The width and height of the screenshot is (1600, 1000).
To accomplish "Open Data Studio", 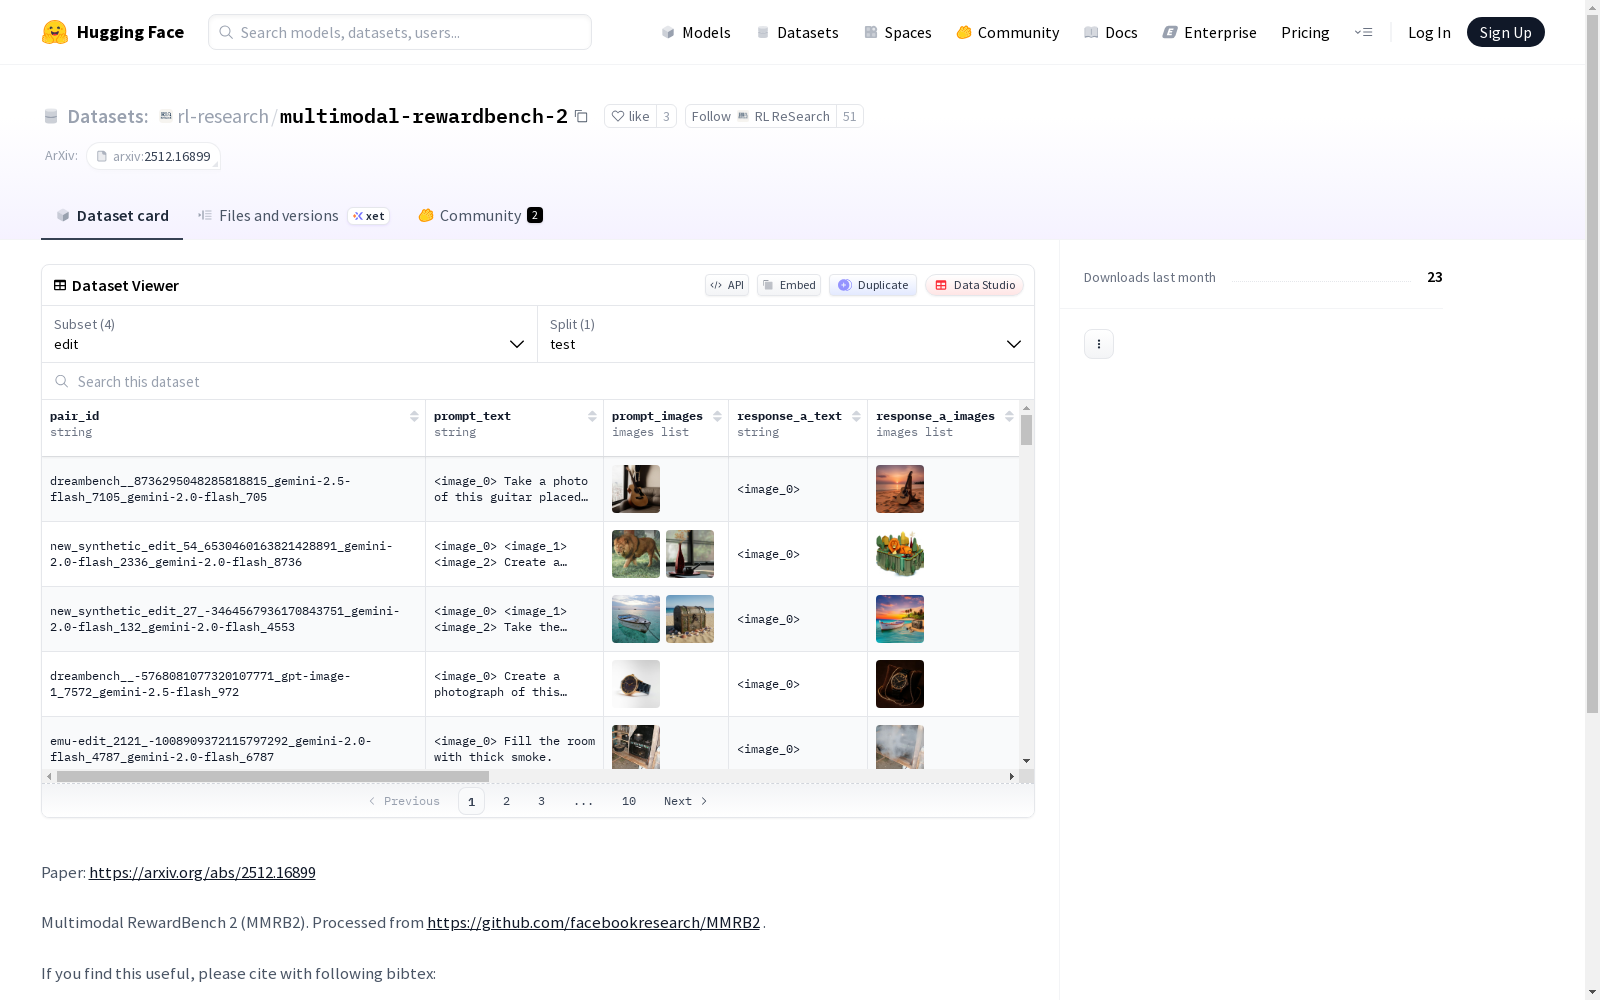I will pyautogui.click(x=974, y=285).
